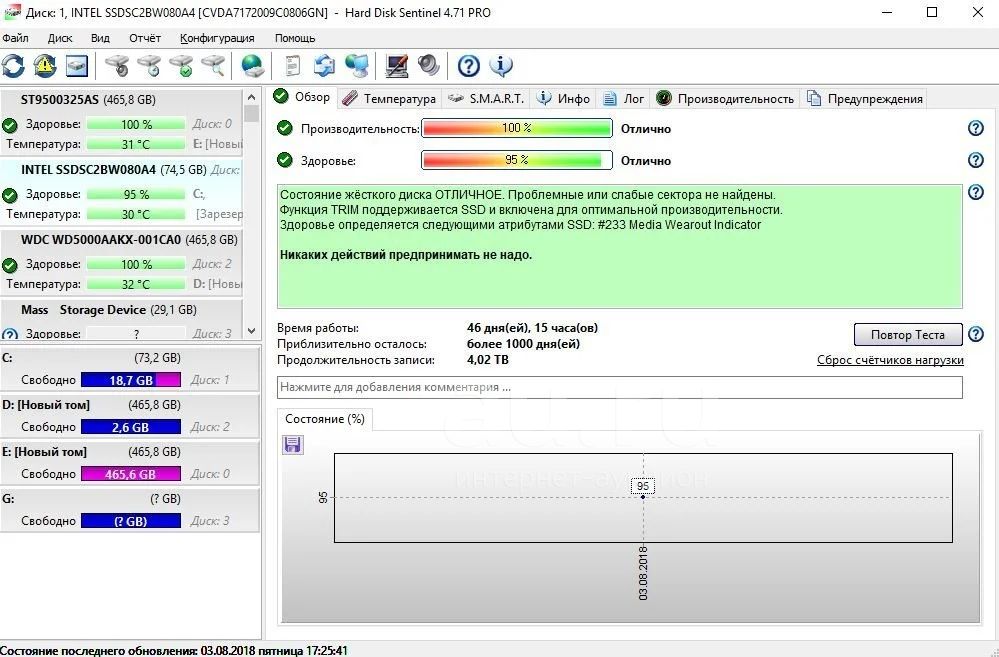Screen dimensions: 999x657
Task: Click the app icon in the title bar
Action: (11, 12)
